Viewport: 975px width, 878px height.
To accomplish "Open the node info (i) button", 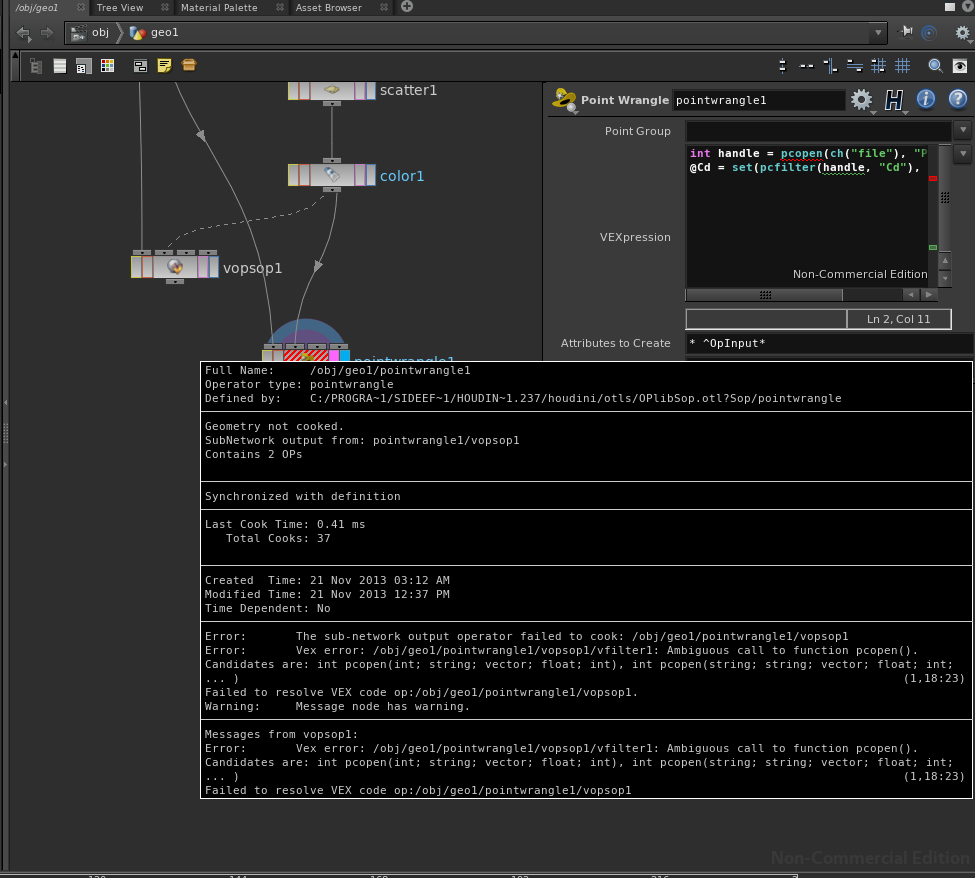I will [x=926, y=99].
